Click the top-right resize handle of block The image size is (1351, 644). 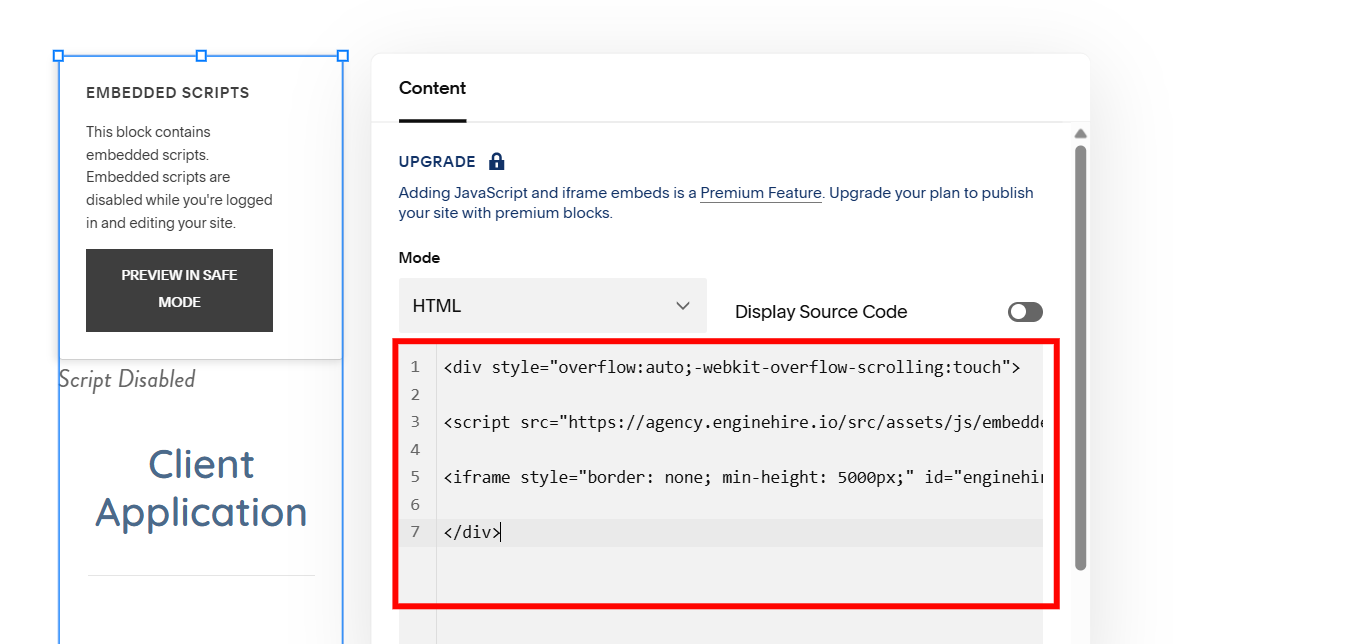343,56
